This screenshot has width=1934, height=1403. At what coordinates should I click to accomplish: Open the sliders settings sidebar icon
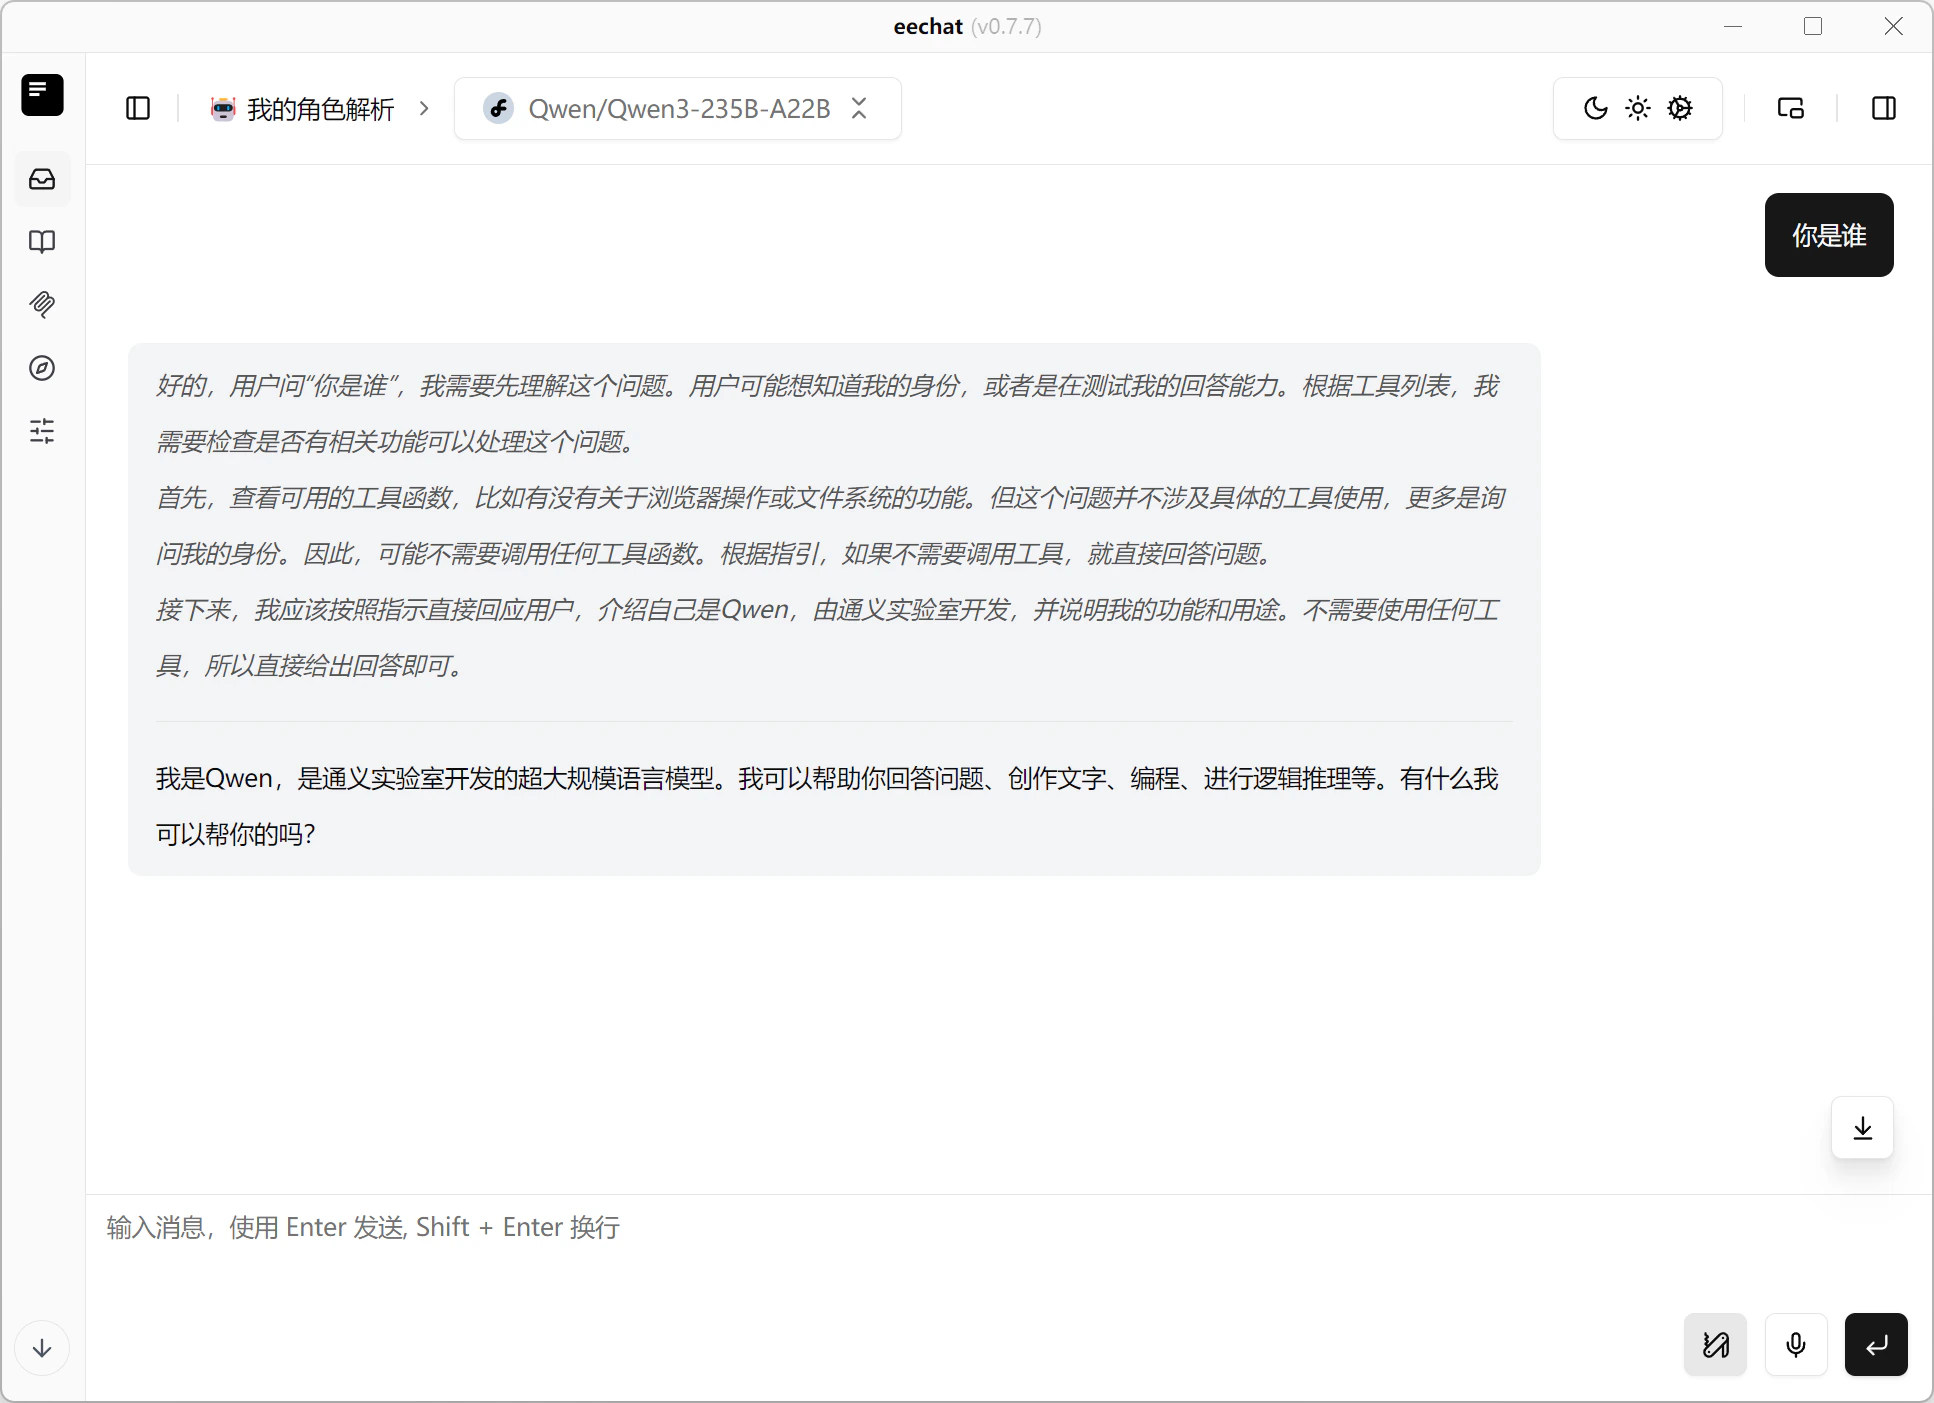click(42, 431)
